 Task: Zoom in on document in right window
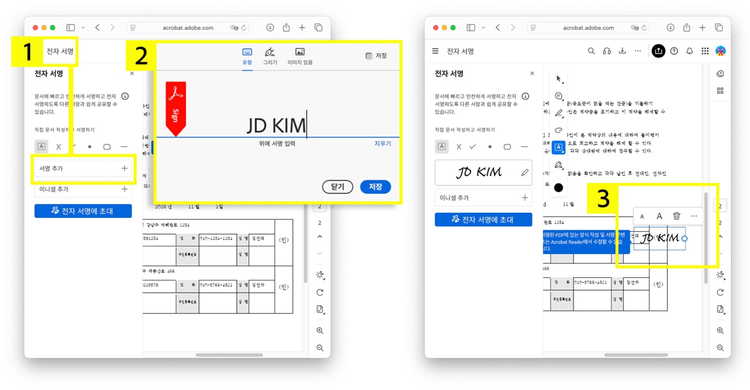tap(720, 331)
